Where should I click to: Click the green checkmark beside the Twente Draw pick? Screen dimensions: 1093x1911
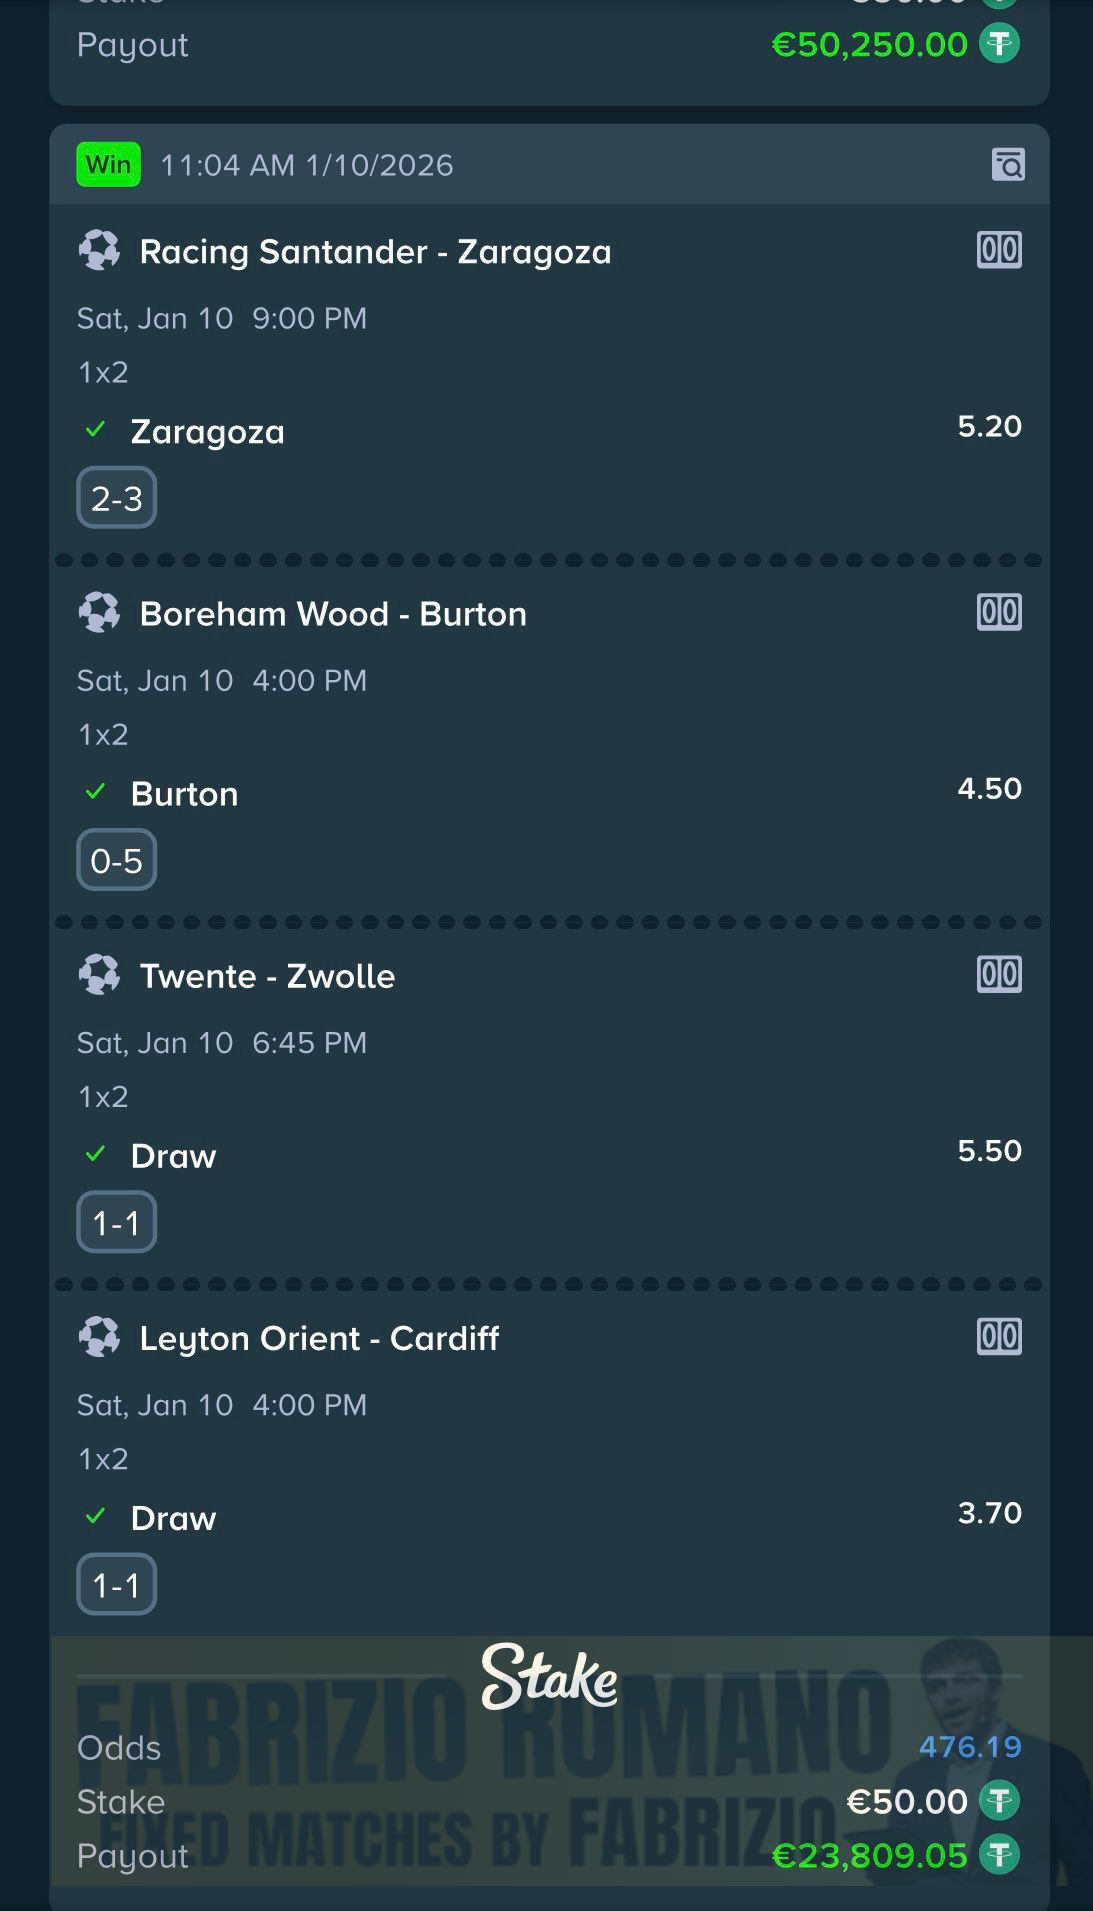pos(96,1152)
